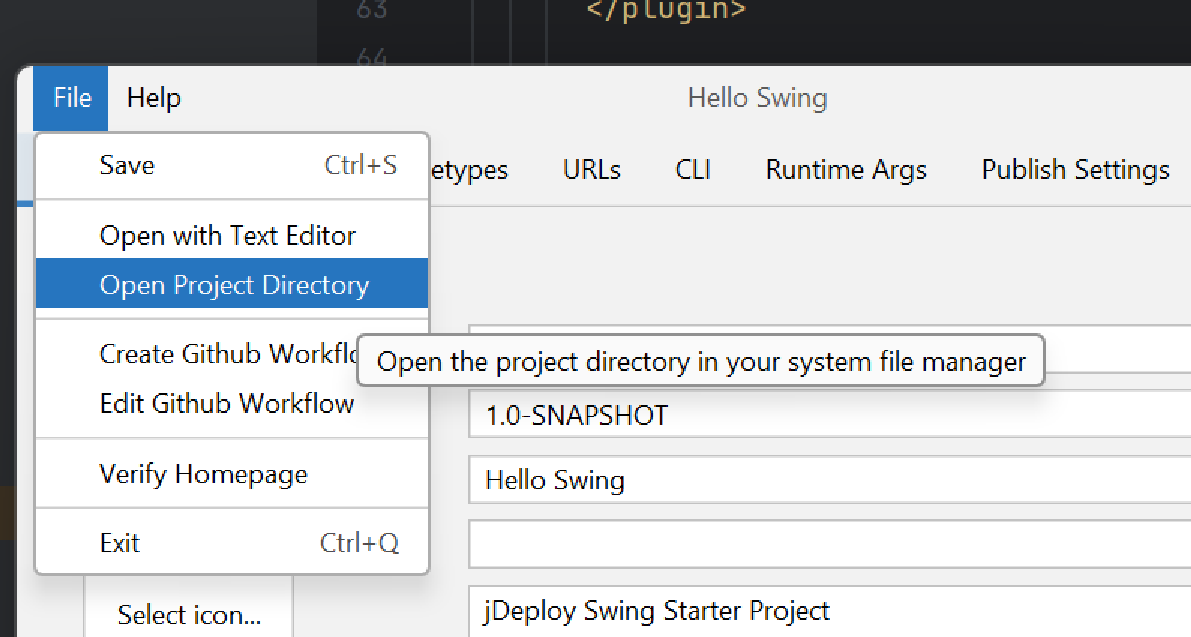Image resolution: width=1191 pixels, height=637 pixels.
Task: Select Exit to quit the application
Action: click(119, 542)
